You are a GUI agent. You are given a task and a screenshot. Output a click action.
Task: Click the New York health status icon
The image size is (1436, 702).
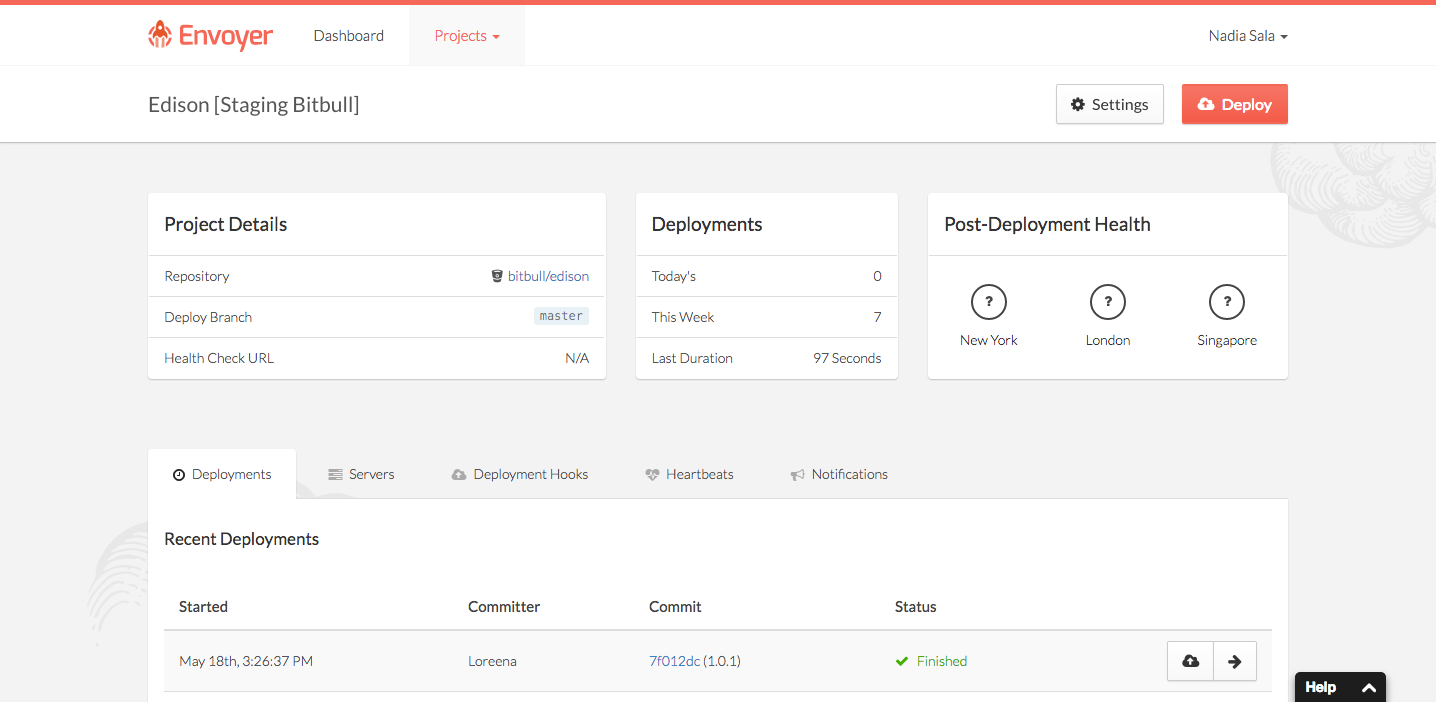tap(989, 301)
